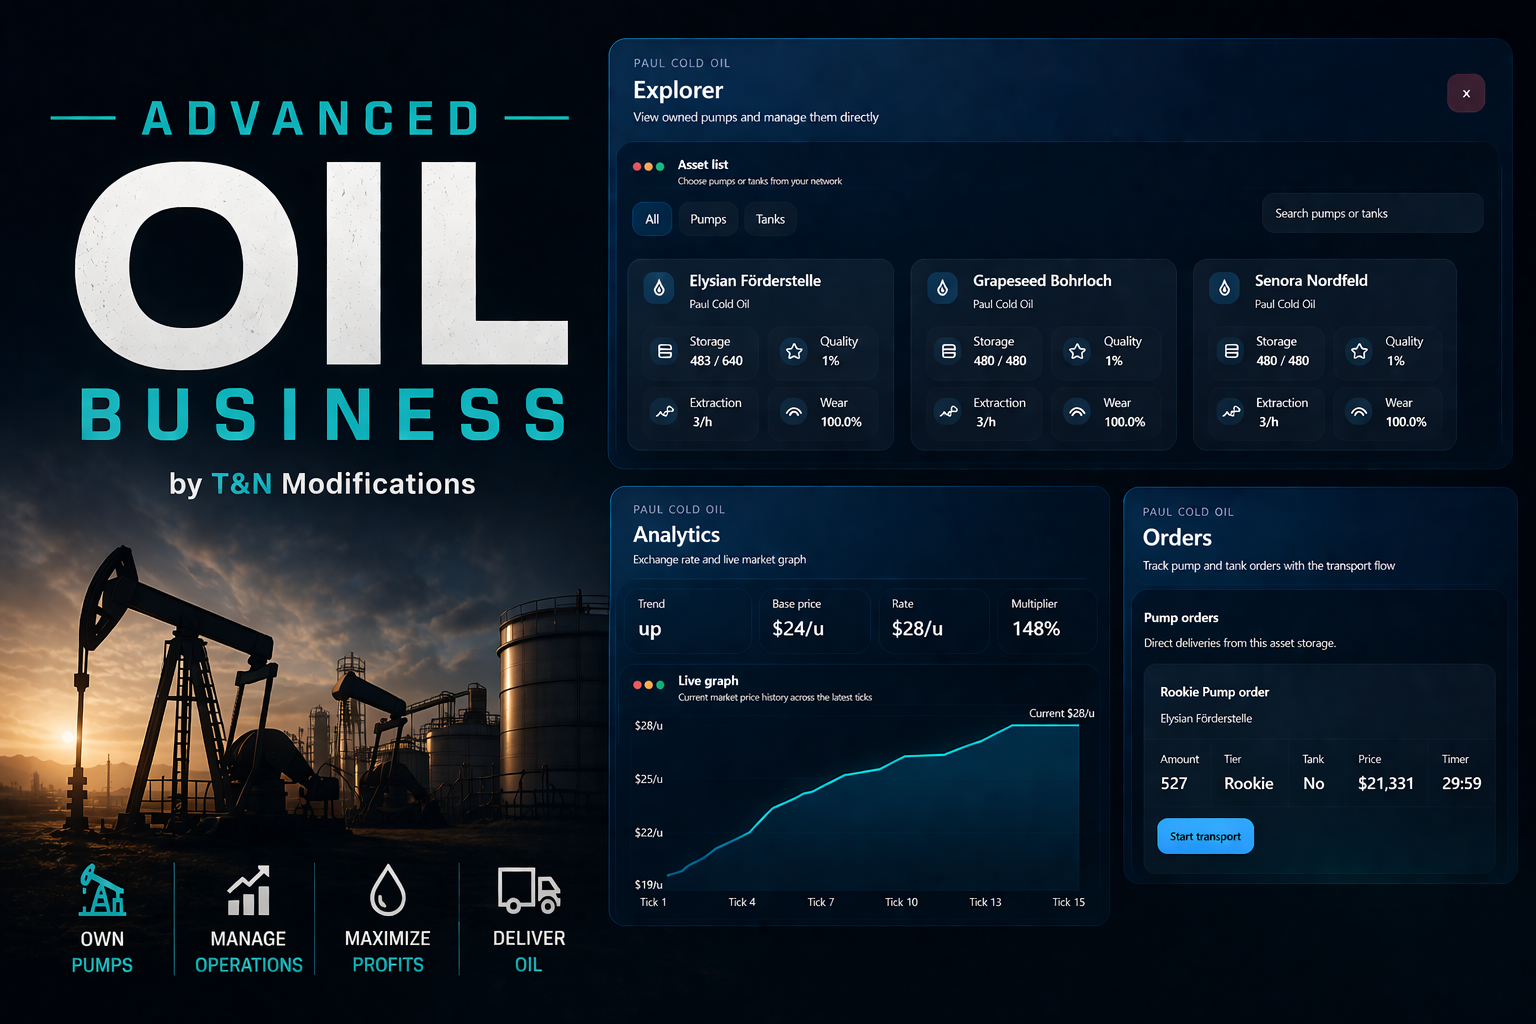Screen dimensions: 1536x1024
Task: Click the Rookie Pump order title
Action: point(1214,692)
